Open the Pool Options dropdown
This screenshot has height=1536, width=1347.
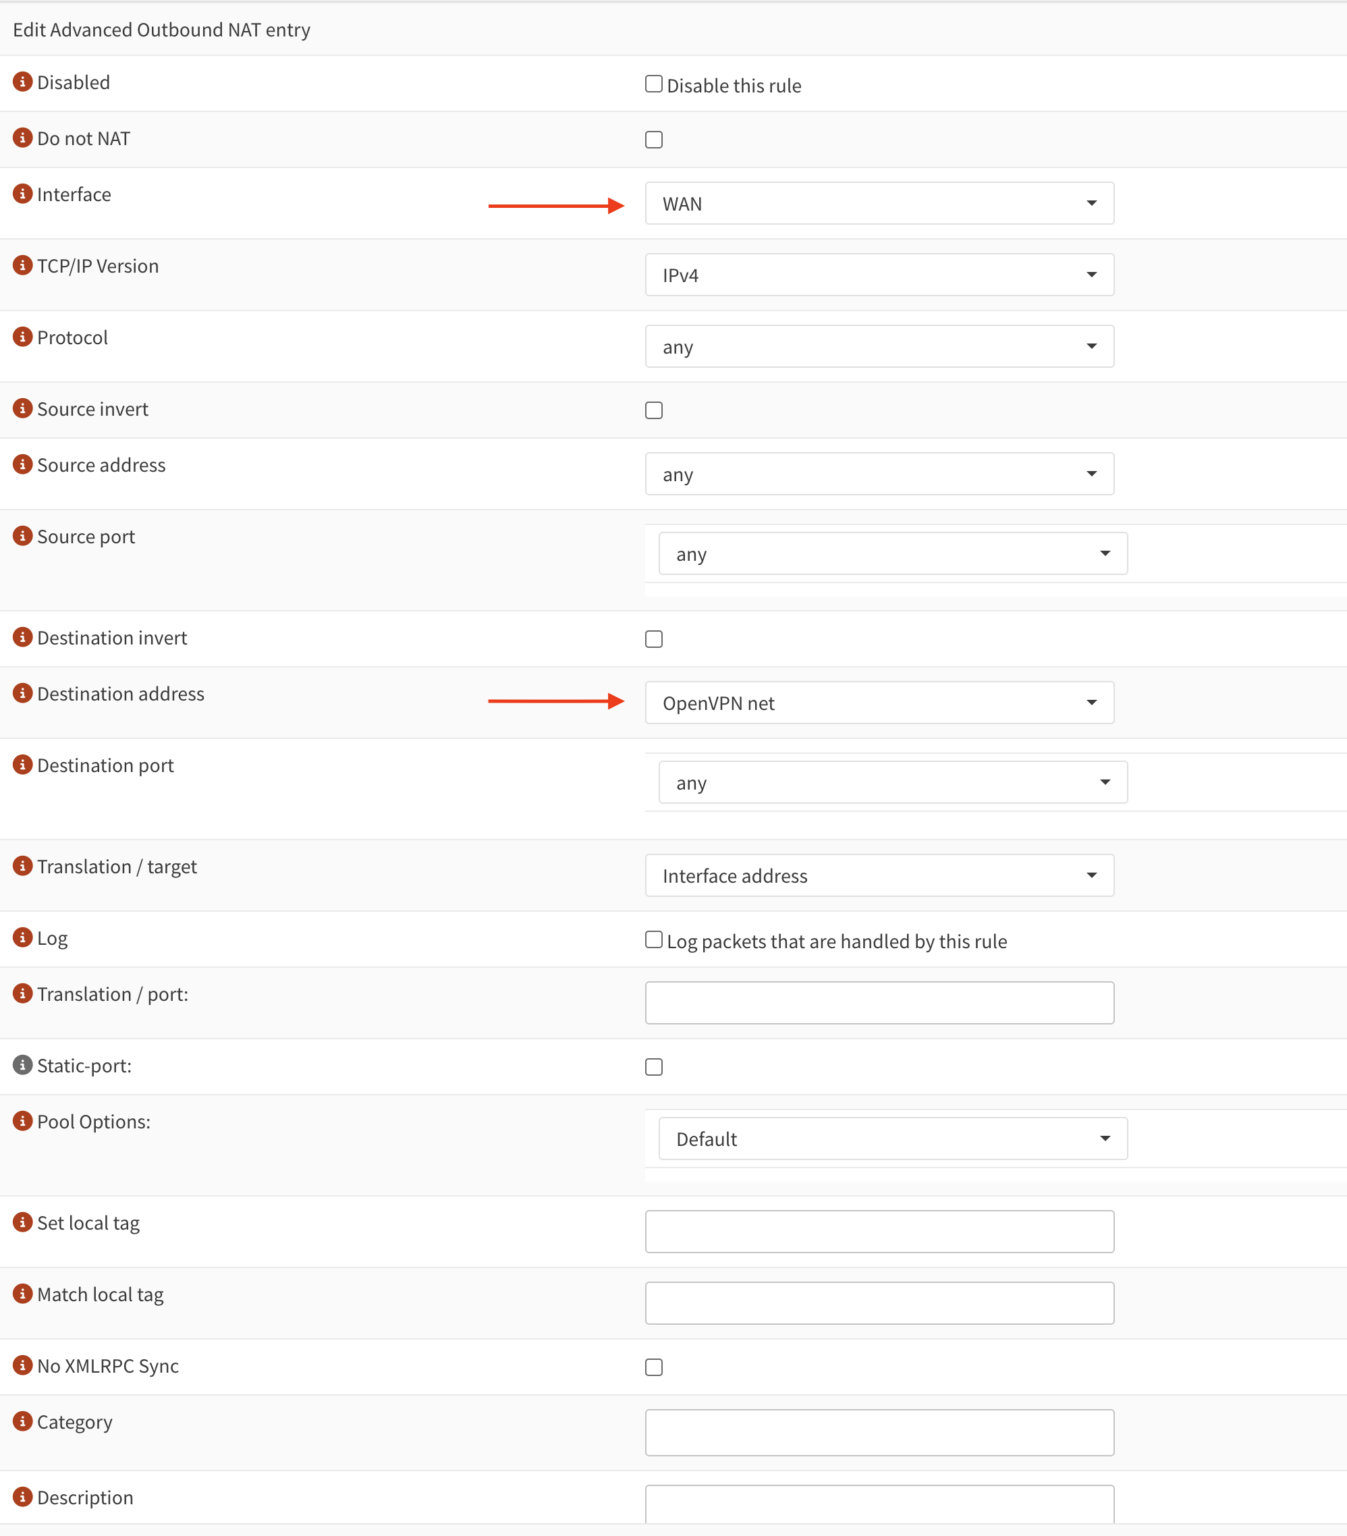click(892, 1138)
